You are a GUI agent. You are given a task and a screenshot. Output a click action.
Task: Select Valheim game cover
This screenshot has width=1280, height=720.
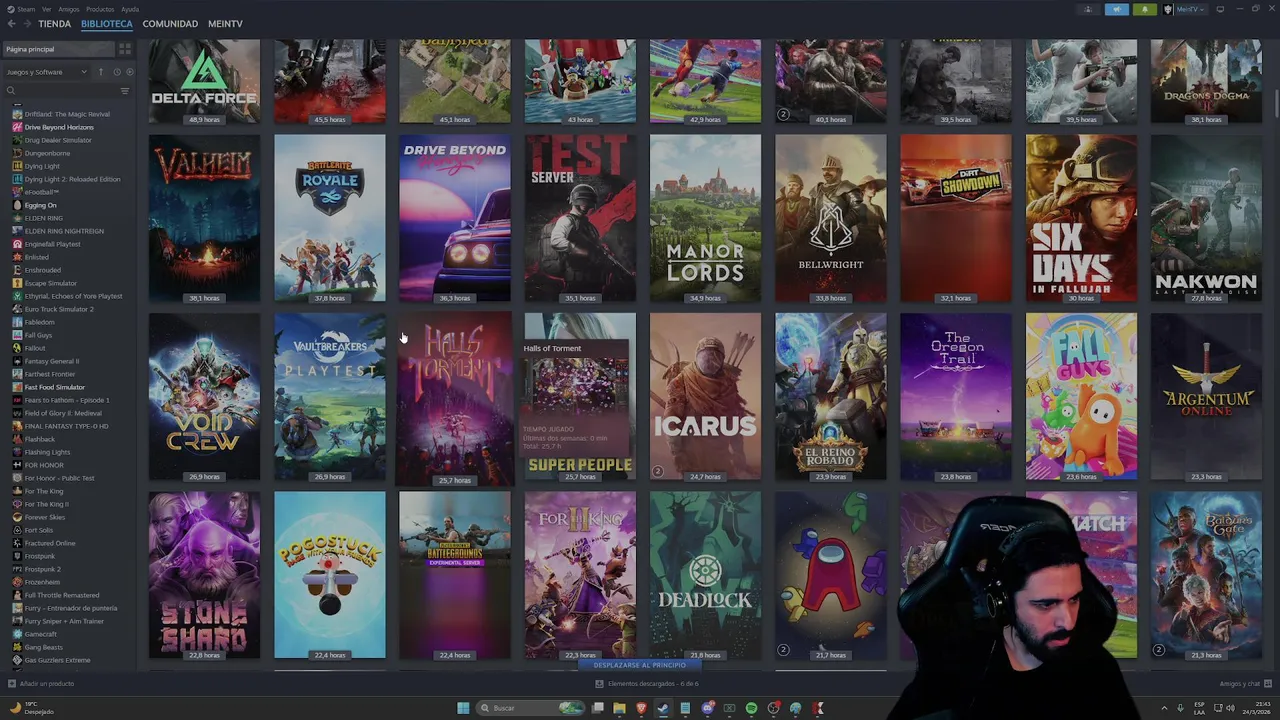[x=204, y=218]
